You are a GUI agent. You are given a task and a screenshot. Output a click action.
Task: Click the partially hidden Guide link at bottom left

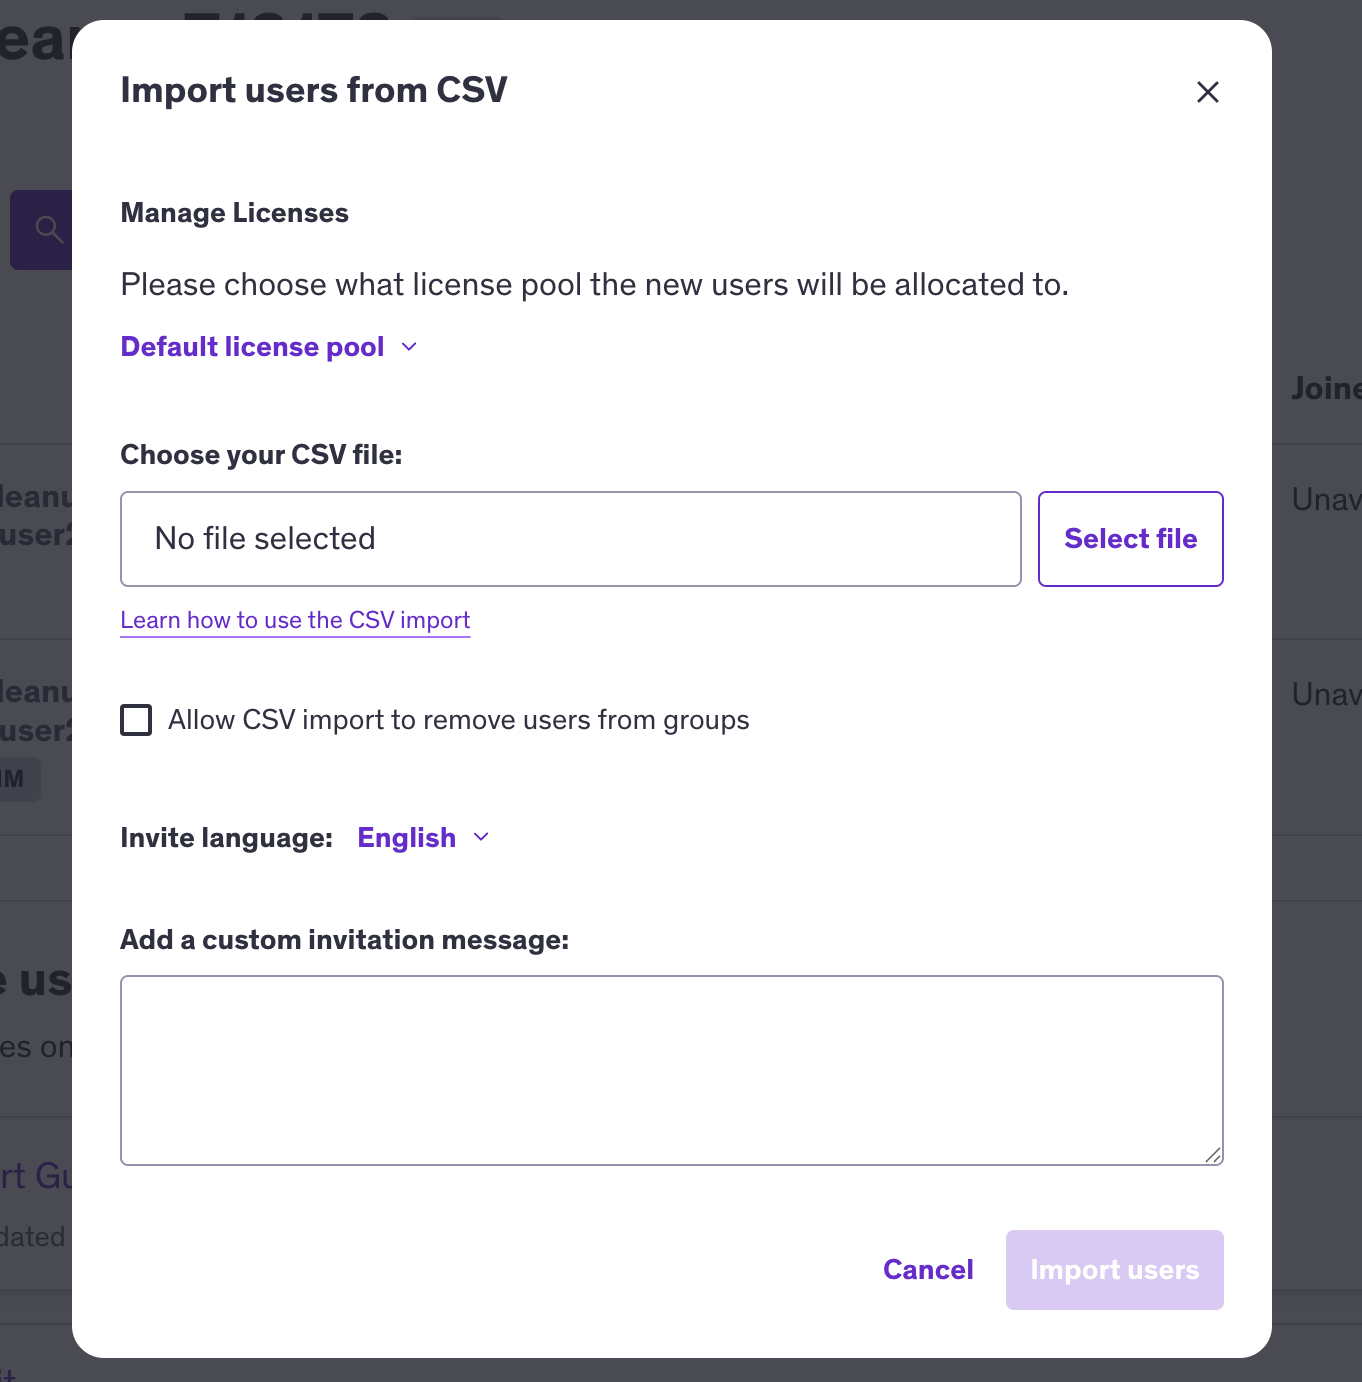coord(36,1176)
